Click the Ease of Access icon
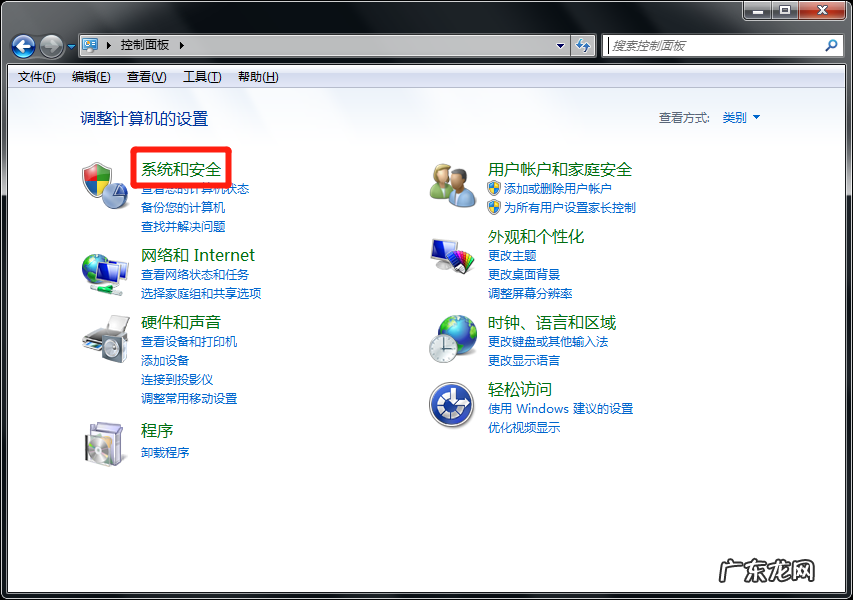 [452, 405]
